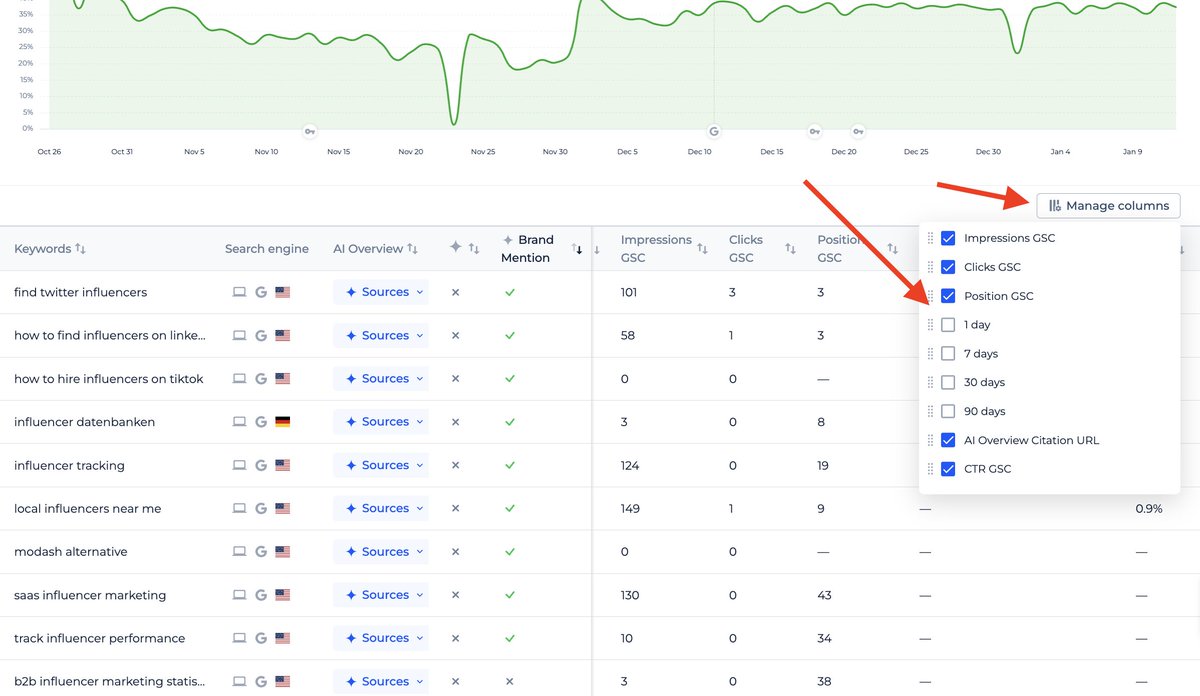This screenshot has height=696, width=1200.
Task: Expand Sources for how to find influencers on linkedin row
Action: (x=381, y=335)
